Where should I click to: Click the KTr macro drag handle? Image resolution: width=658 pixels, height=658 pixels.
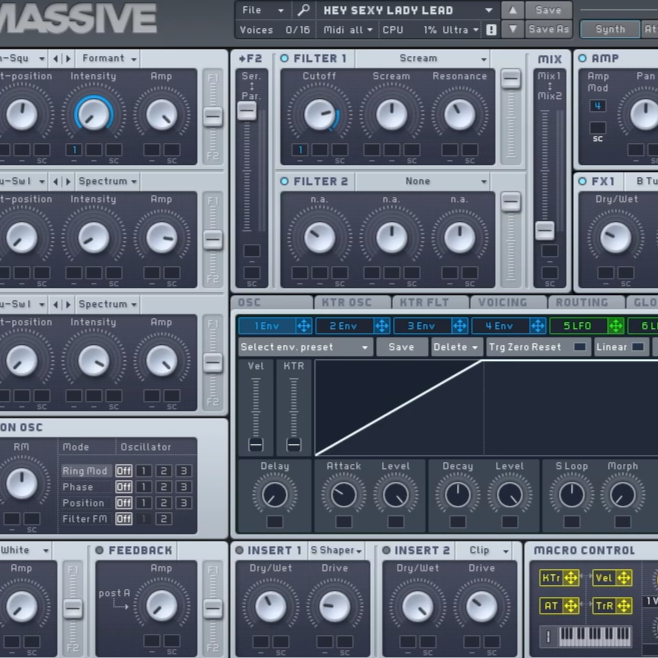pos(571,578)
